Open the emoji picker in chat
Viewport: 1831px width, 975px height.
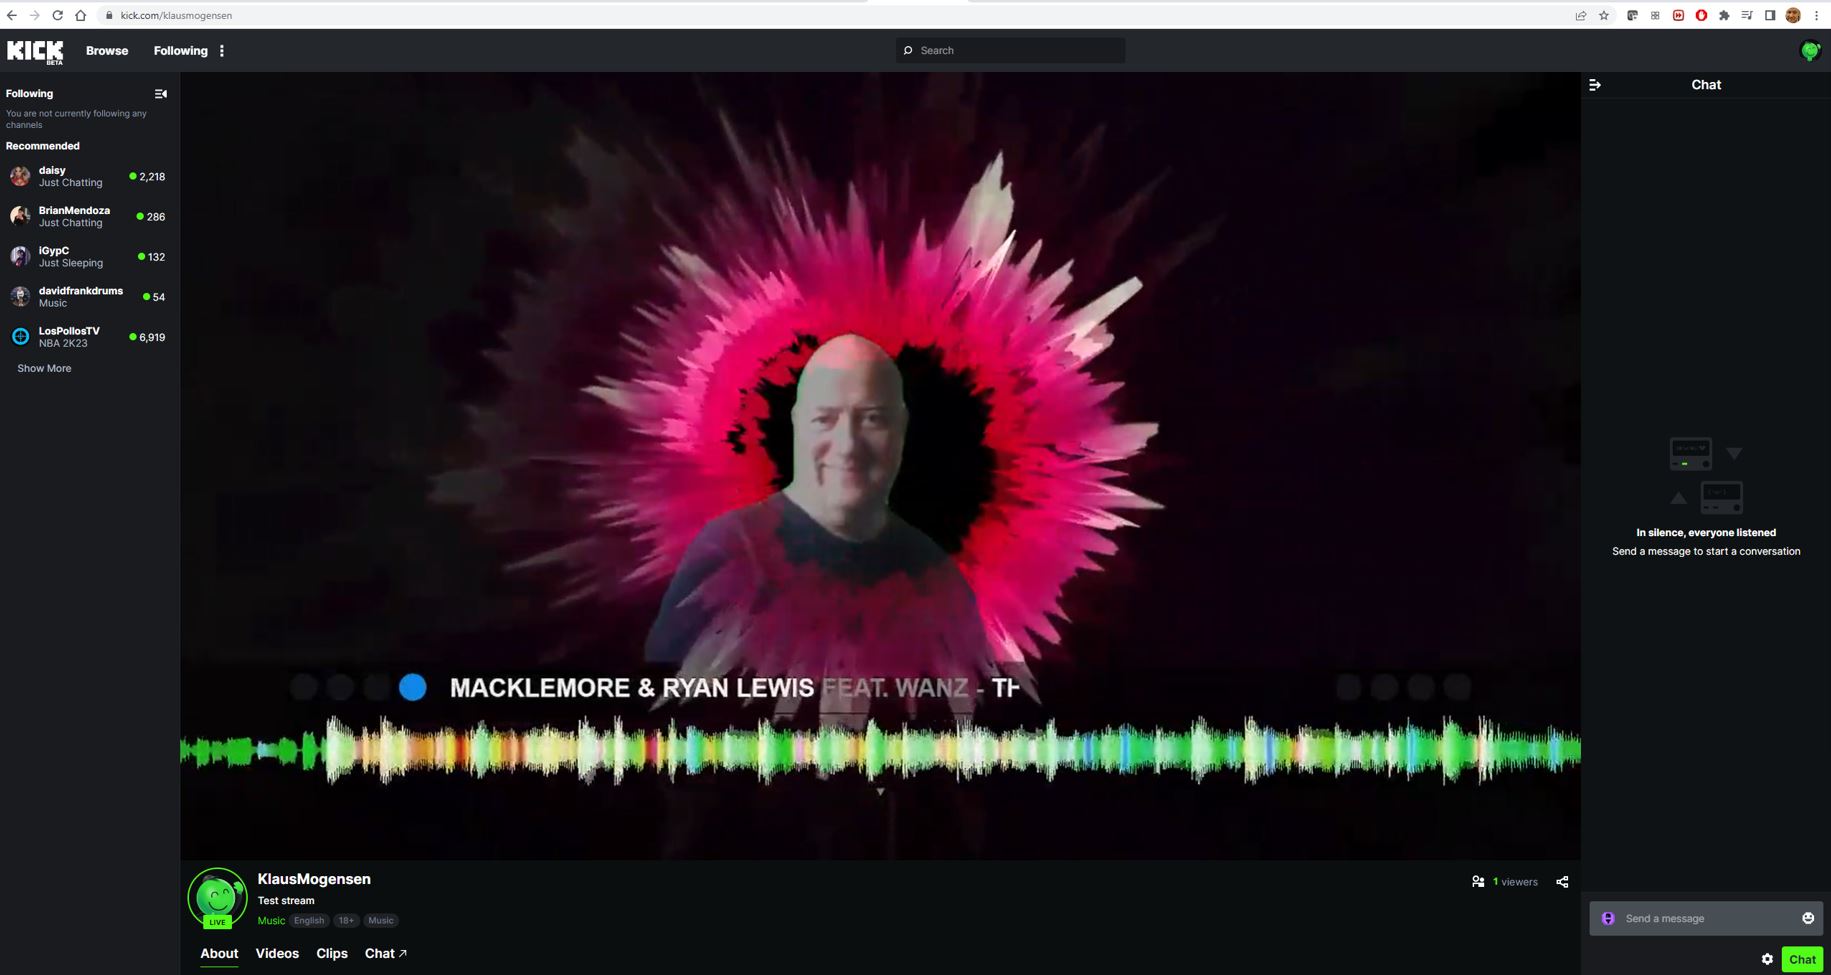tap(1808, 918)
